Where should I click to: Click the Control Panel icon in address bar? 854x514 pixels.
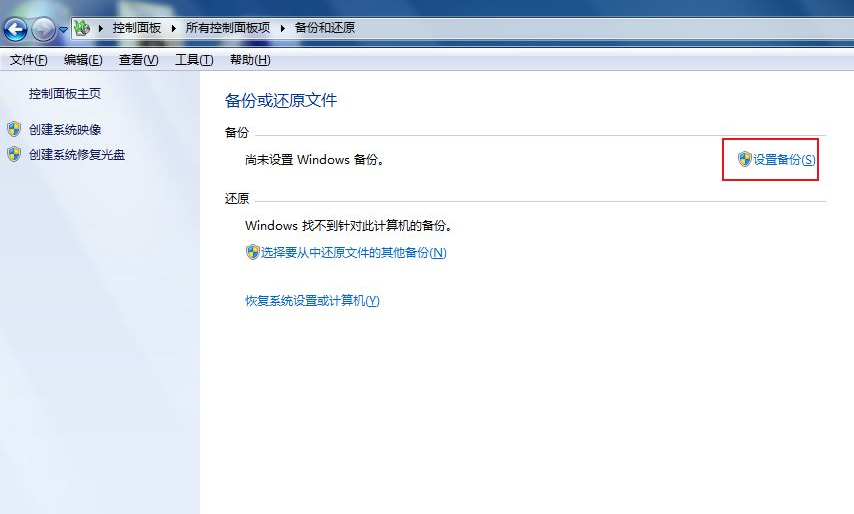pyautogui.click(x=81, y=28)
